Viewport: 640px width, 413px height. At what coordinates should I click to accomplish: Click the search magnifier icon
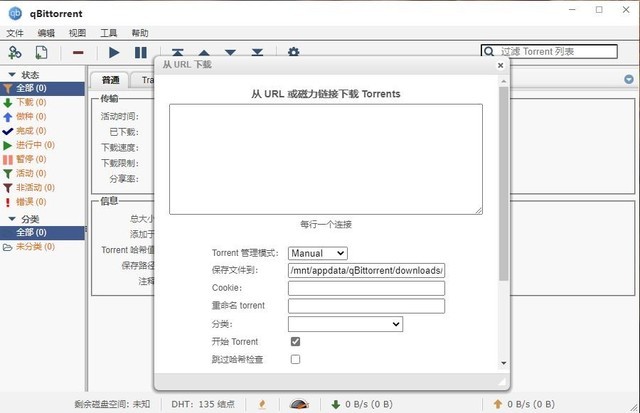pyautogui.click(x=489, y=51)
